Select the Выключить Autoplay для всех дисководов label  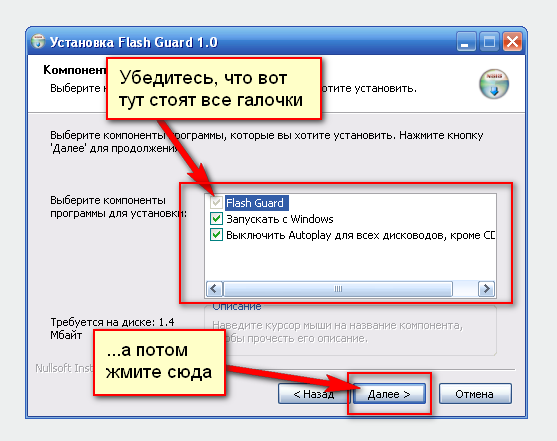[360, 235]
